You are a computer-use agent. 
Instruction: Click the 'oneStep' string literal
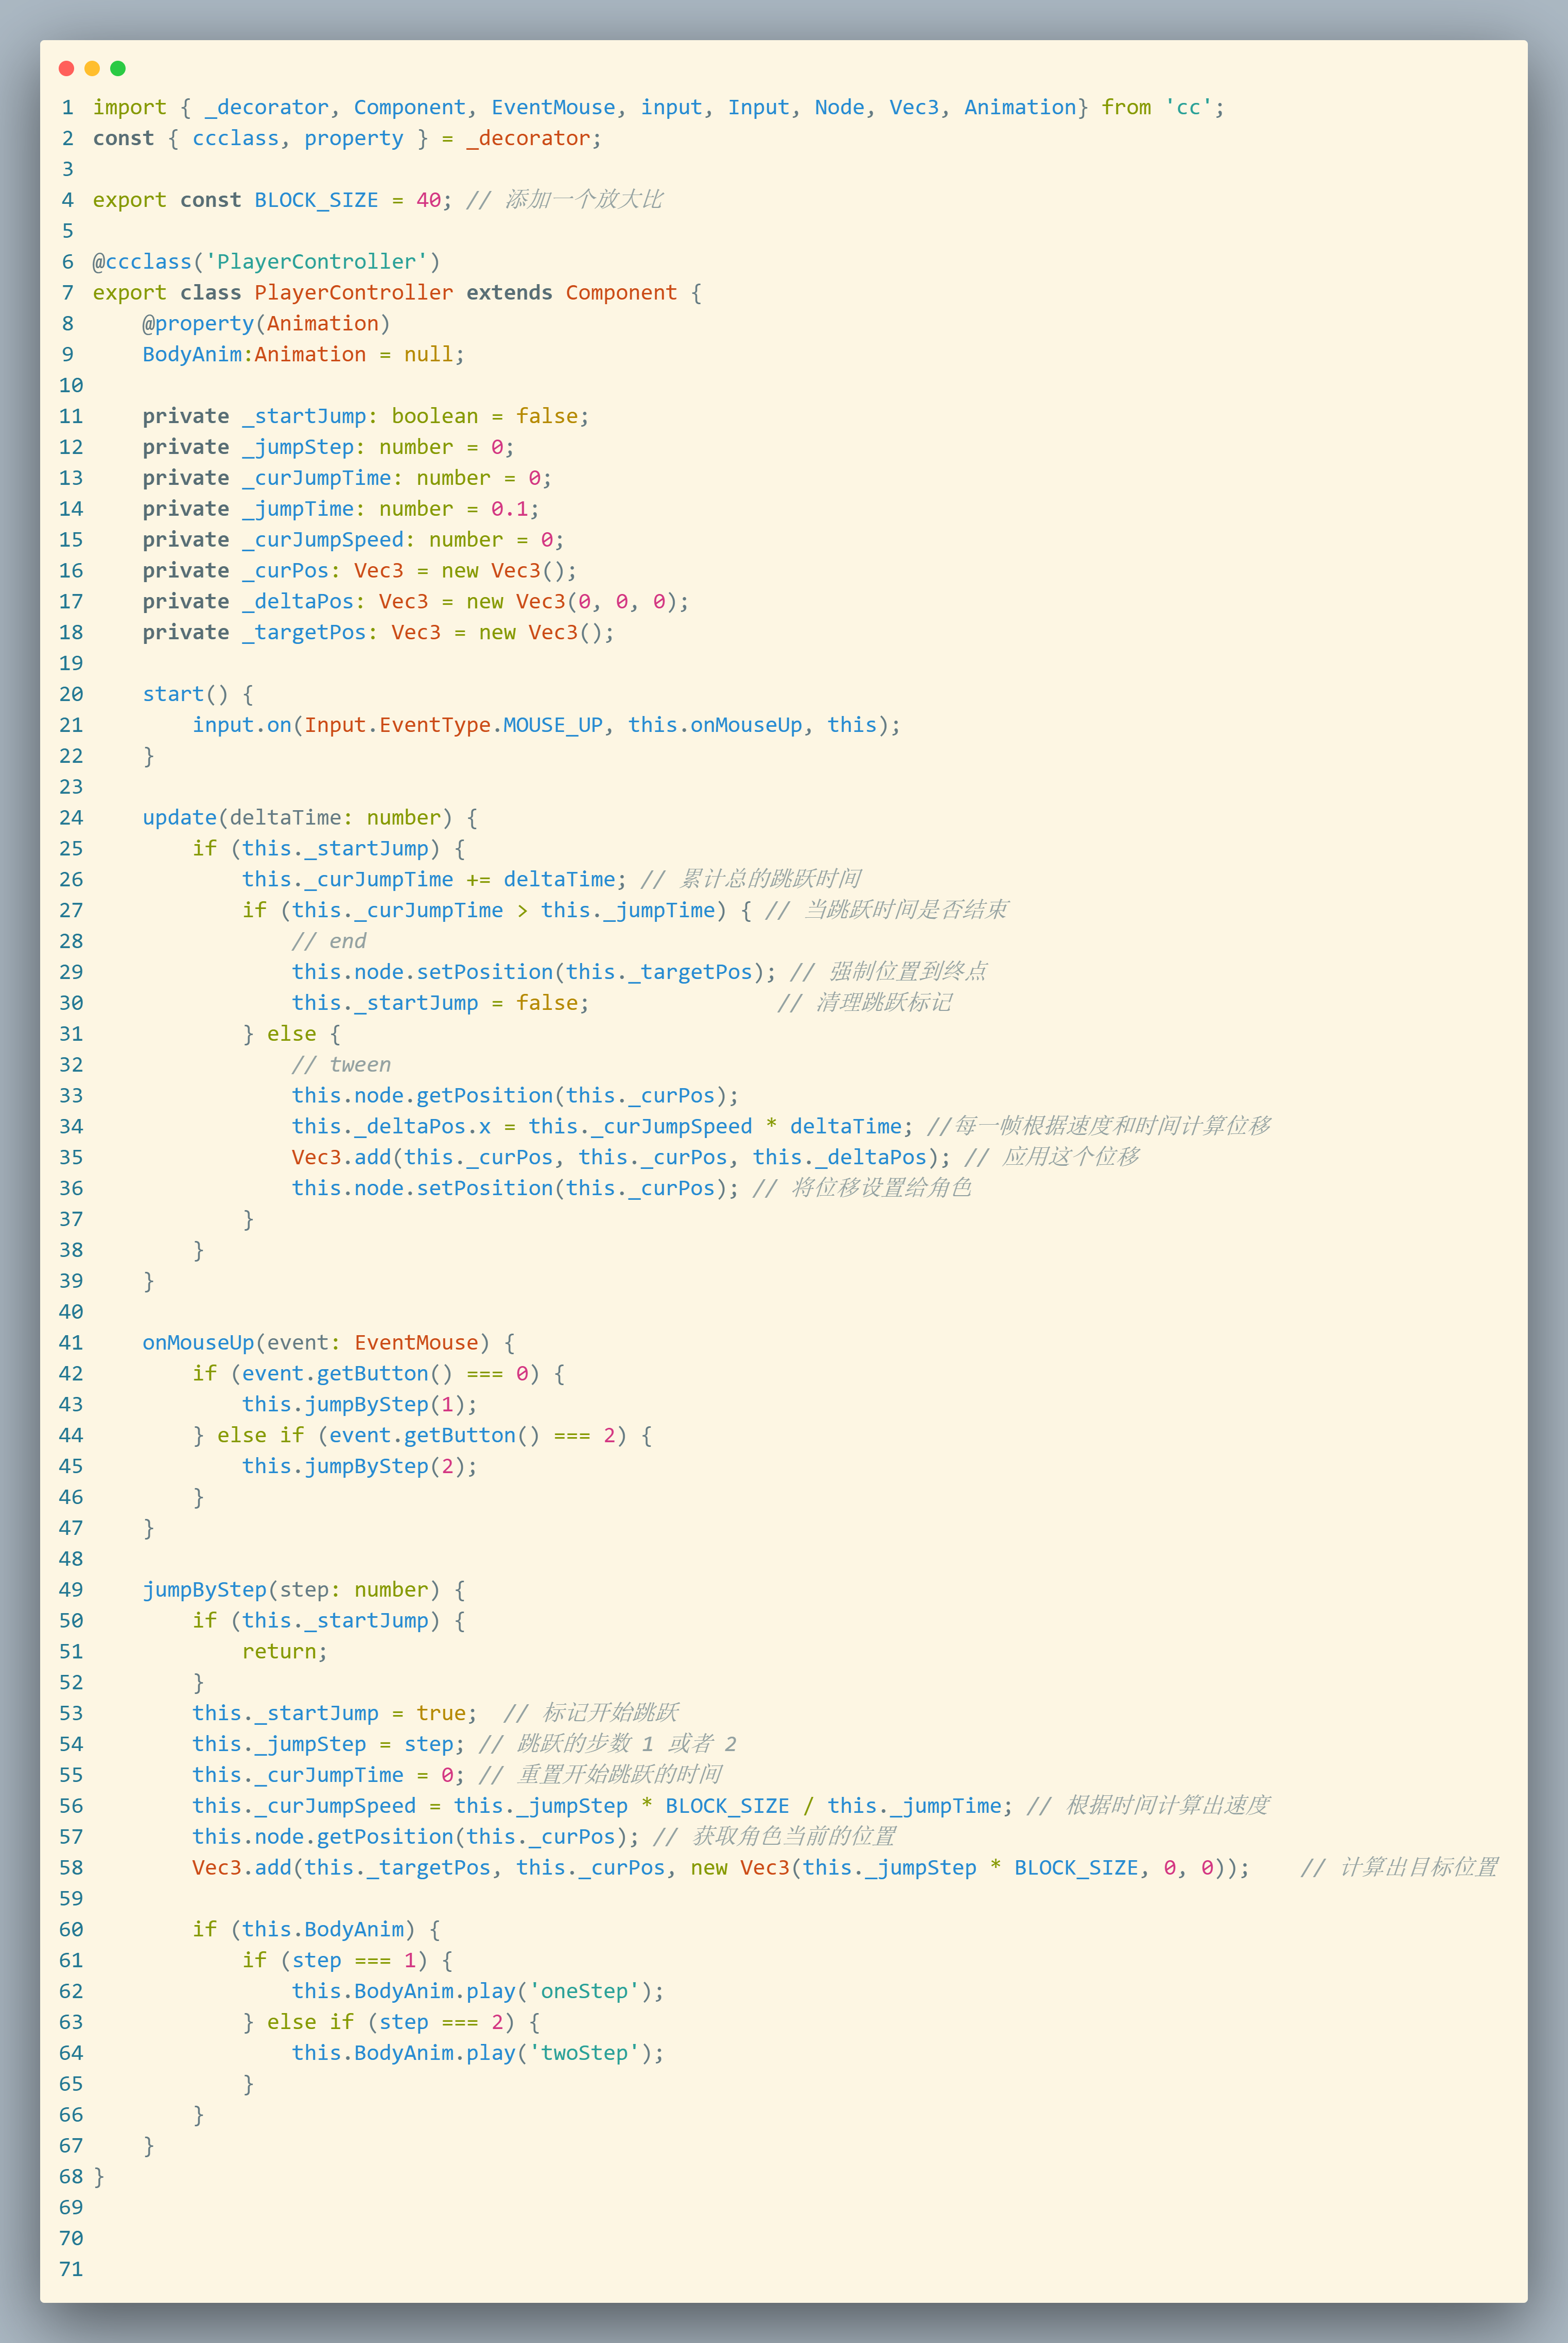584,1991
